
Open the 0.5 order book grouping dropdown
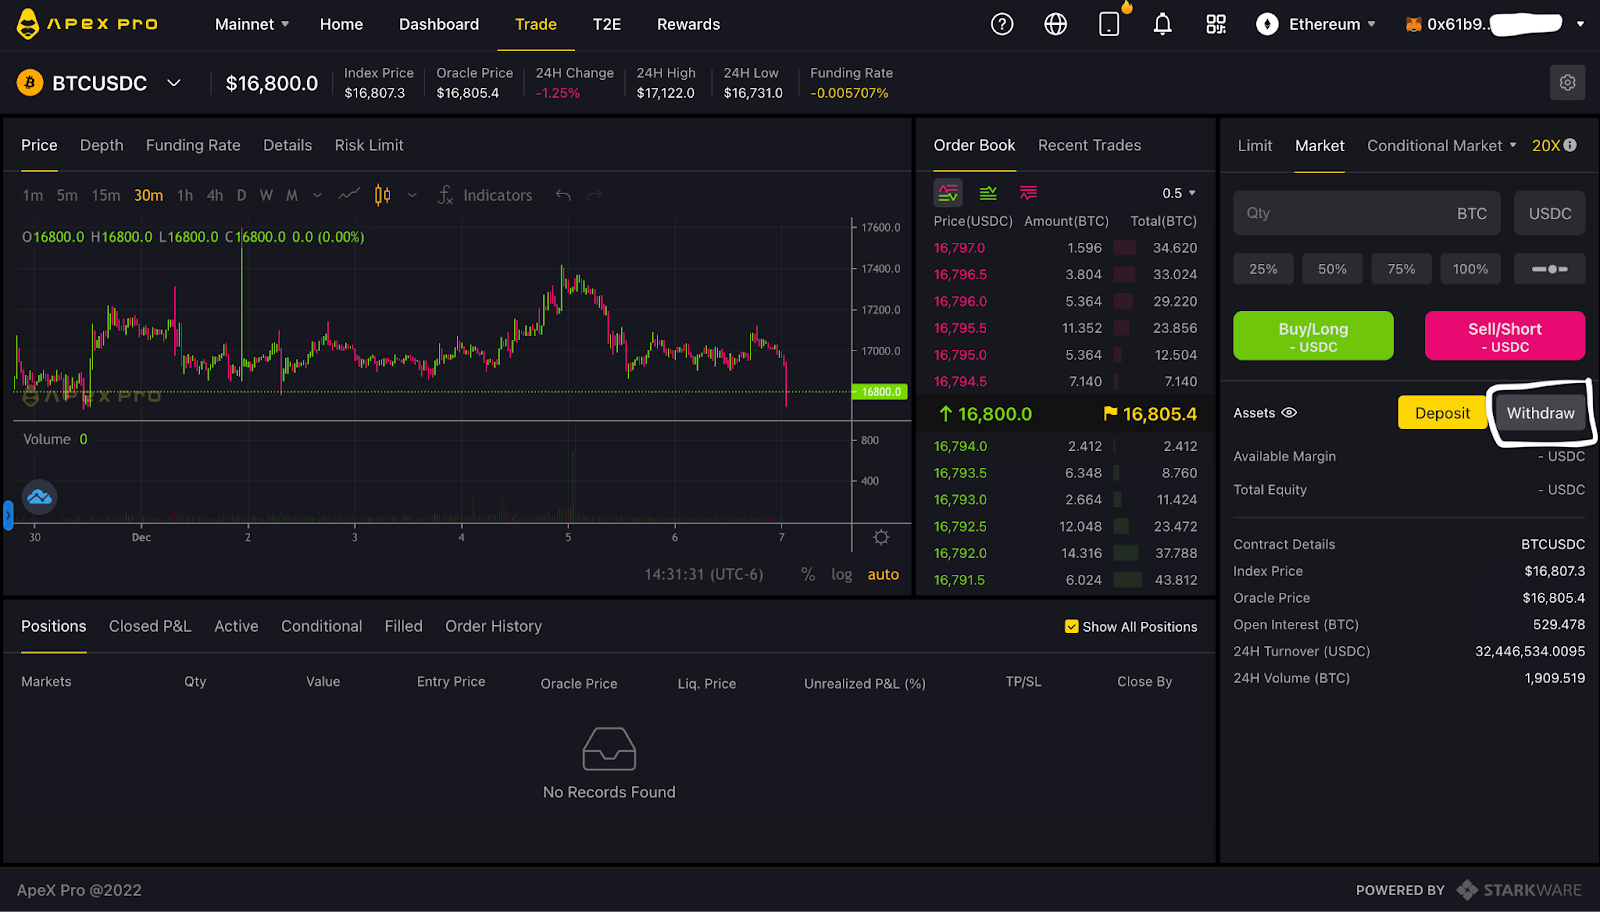click(x=1179, y=193)
